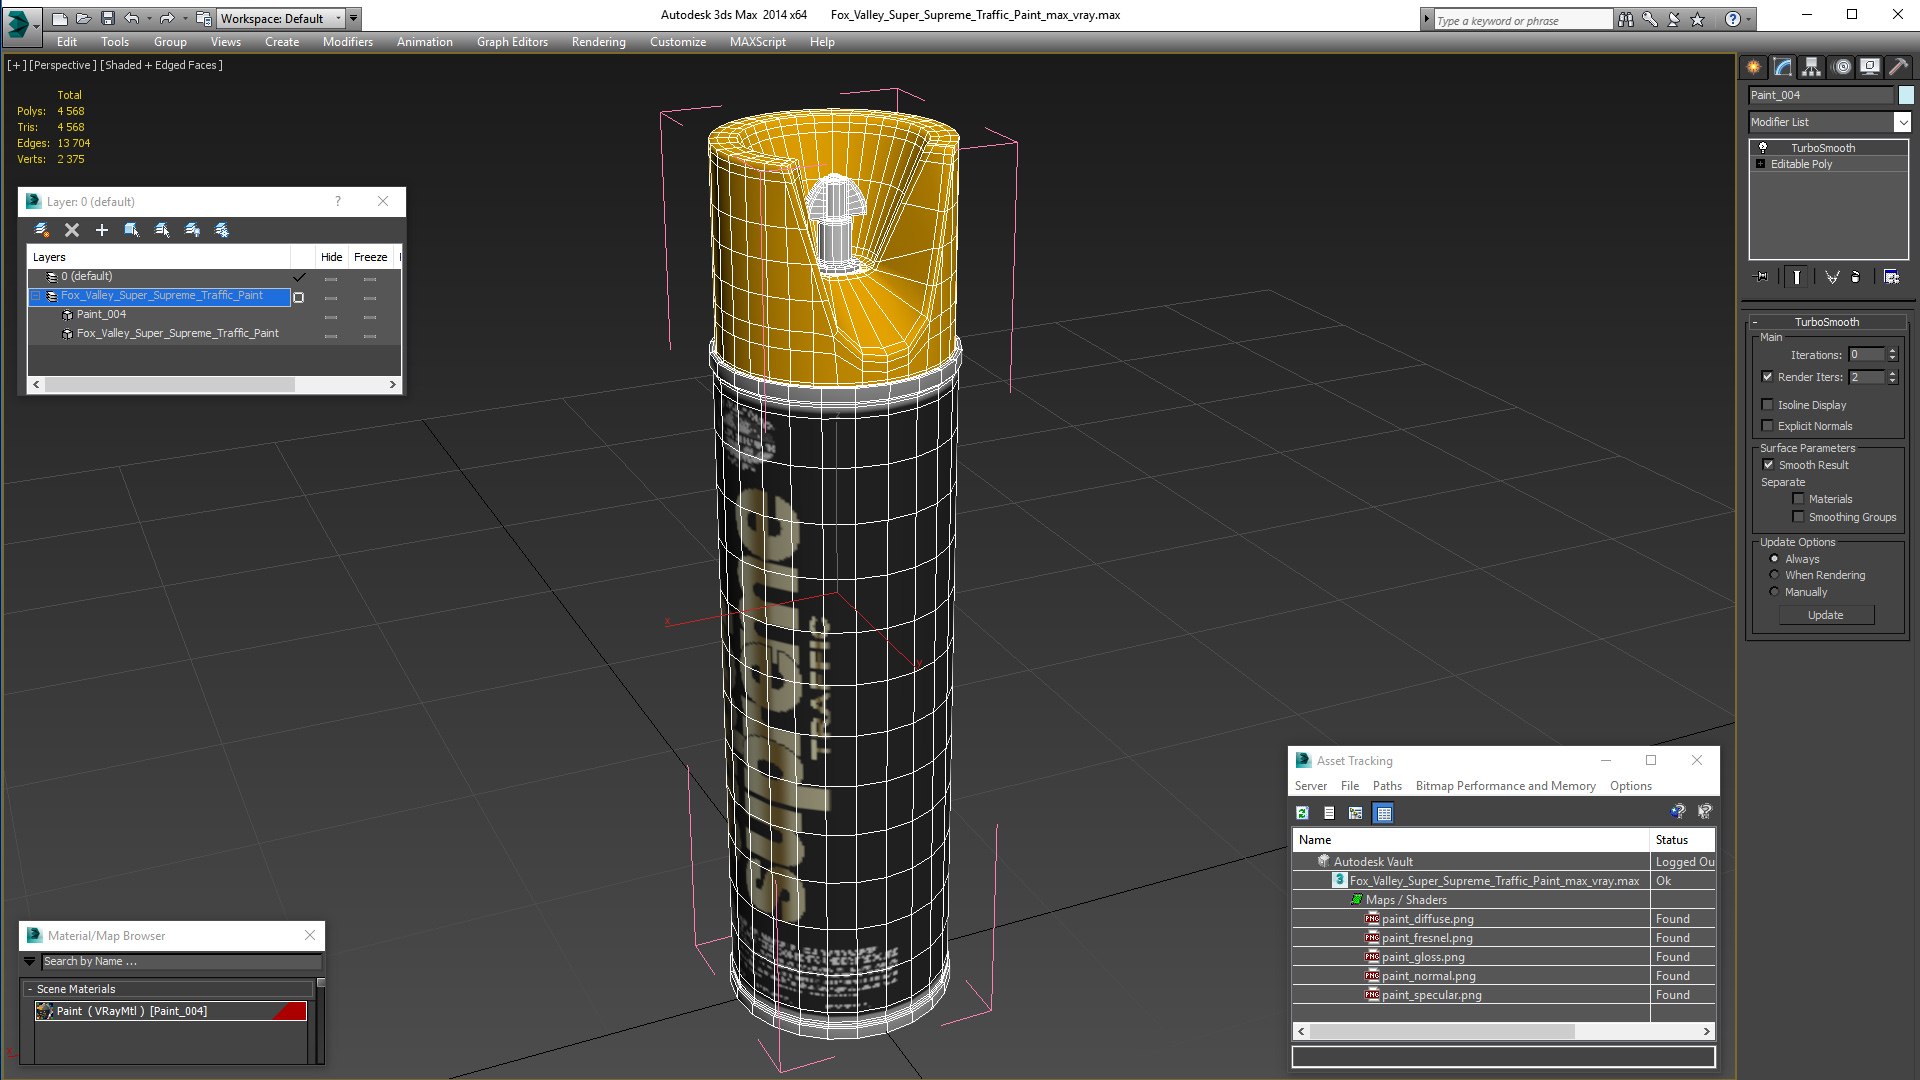The width and height of the screenshot is (1920, 1080).
Task: Expand the Help dropdown arrow
Action: pyautogui.click(x=1748, y=19)
